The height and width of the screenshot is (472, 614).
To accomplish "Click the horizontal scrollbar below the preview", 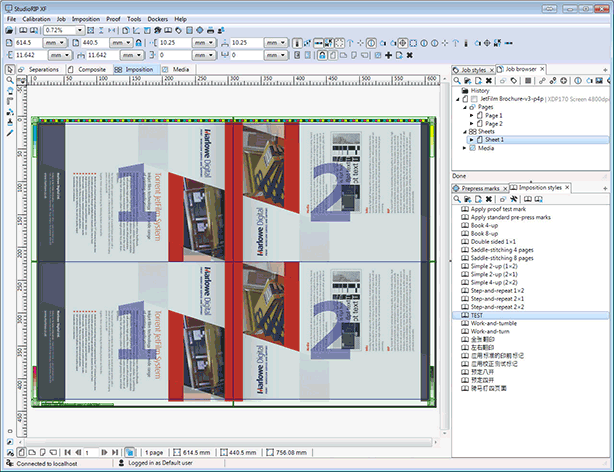I will click(x=228, y=442).
